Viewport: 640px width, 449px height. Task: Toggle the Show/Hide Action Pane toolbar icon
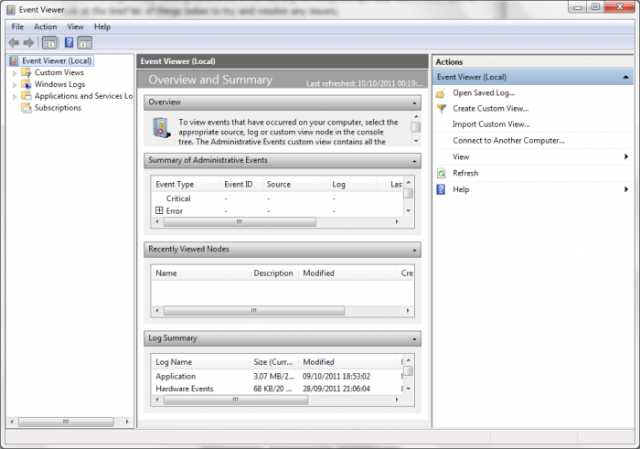coord(85,42)
